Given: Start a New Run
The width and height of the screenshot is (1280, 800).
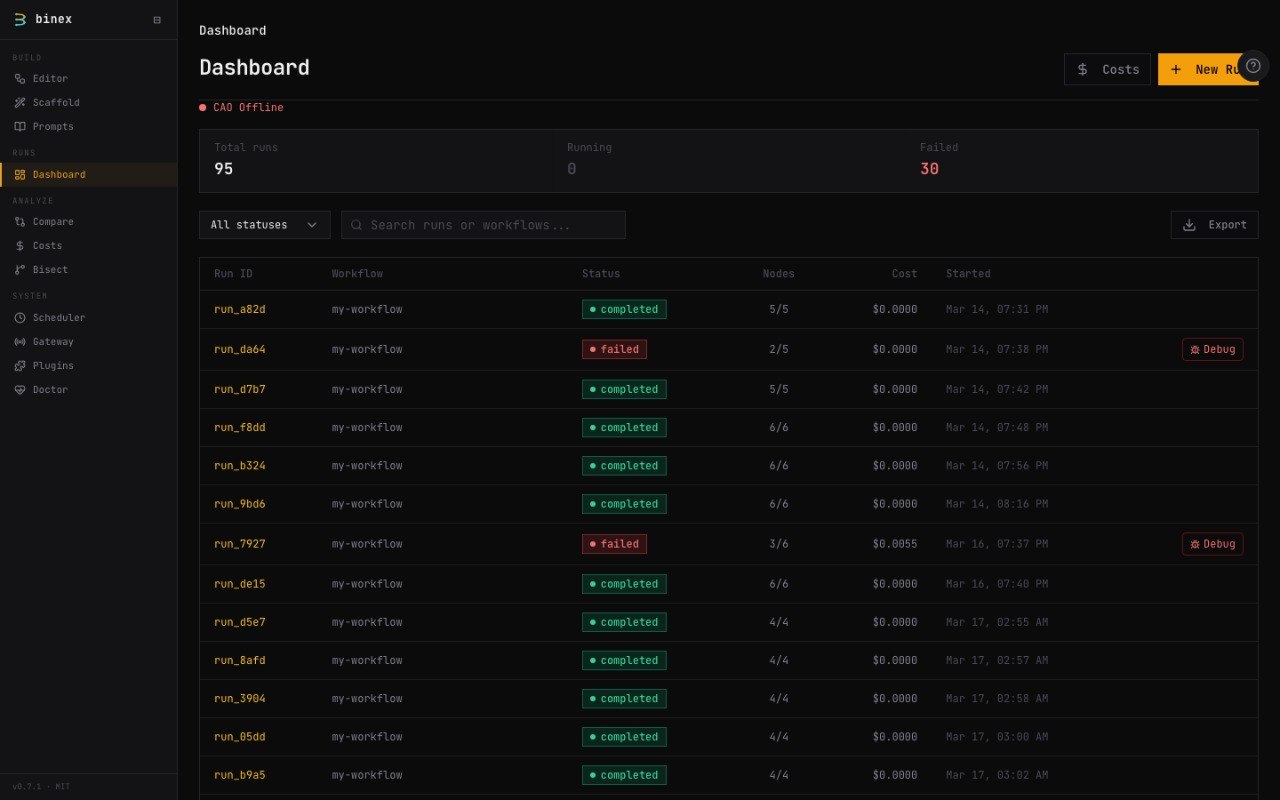Looking at the screenshot, I should (1208, 69).
